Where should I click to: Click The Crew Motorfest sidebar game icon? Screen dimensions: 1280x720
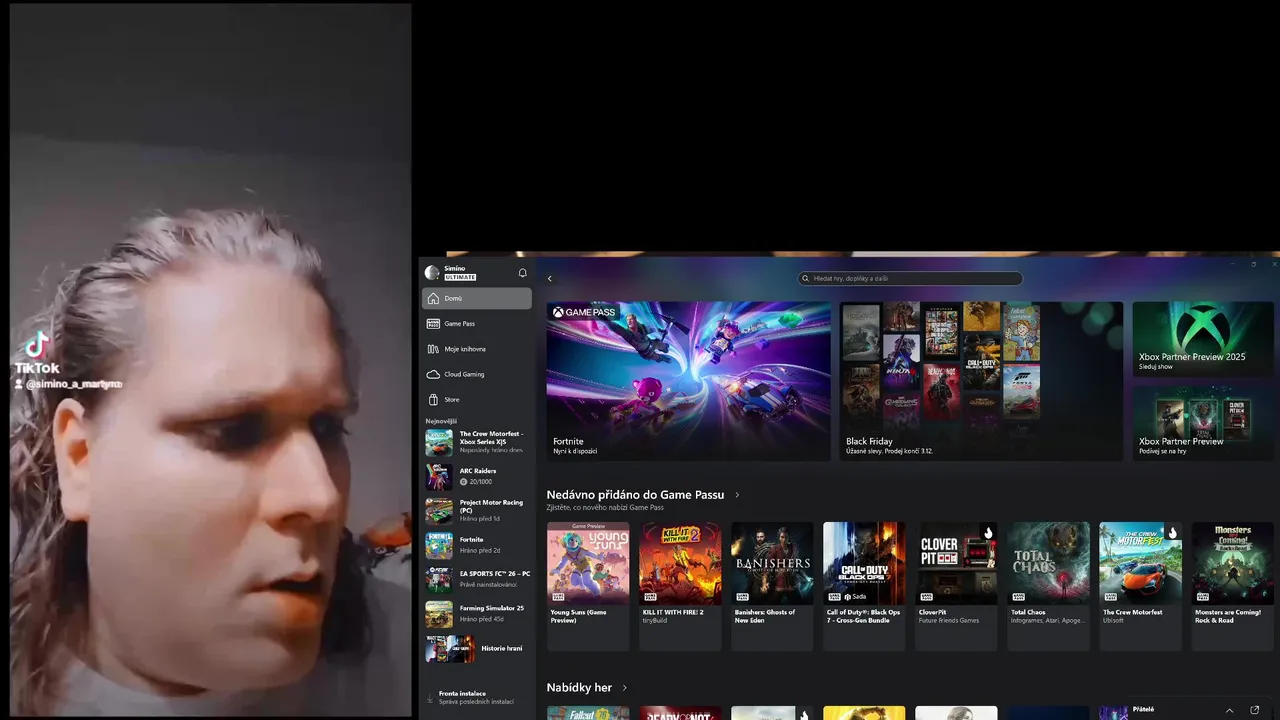click(x=439, y=442)
